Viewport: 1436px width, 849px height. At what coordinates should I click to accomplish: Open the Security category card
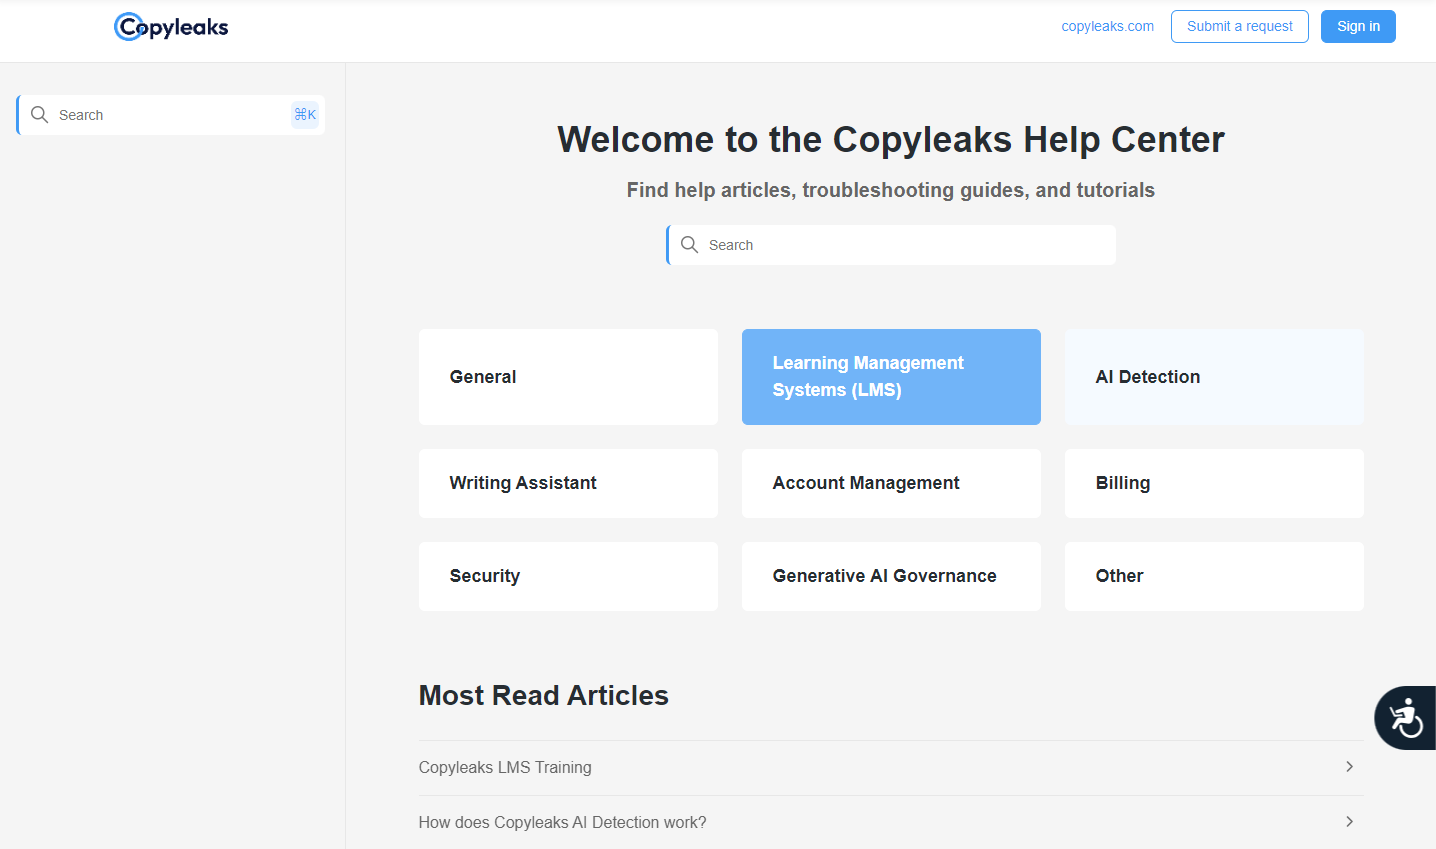(568, 576)
